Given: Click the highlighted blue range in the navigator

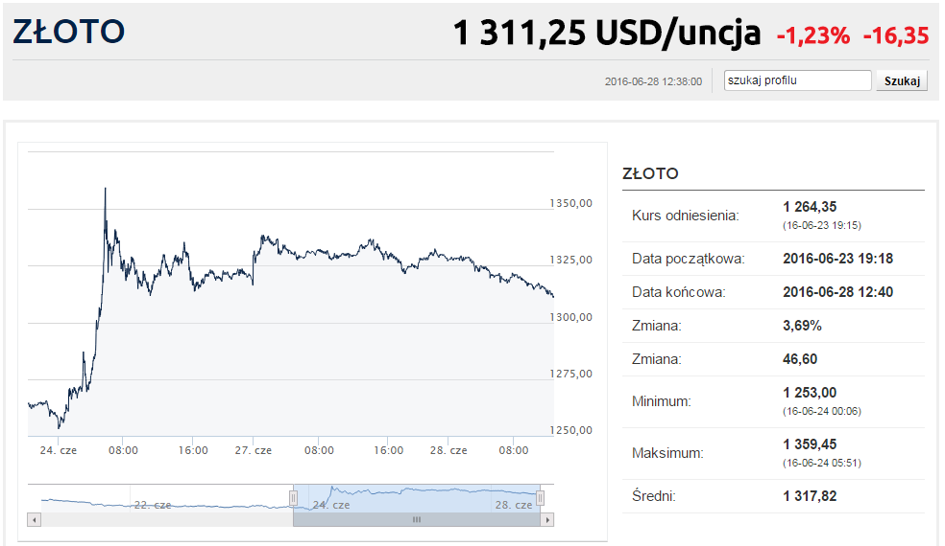Looking at the screenshot, I should [416, 498].
